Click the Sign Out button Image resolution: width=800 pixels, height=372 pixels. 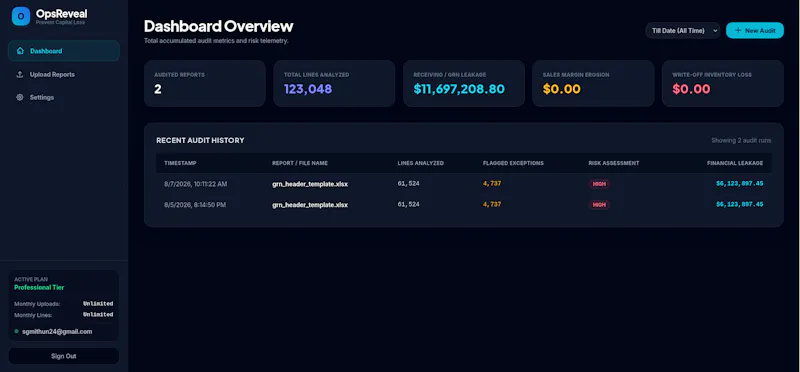64,356
